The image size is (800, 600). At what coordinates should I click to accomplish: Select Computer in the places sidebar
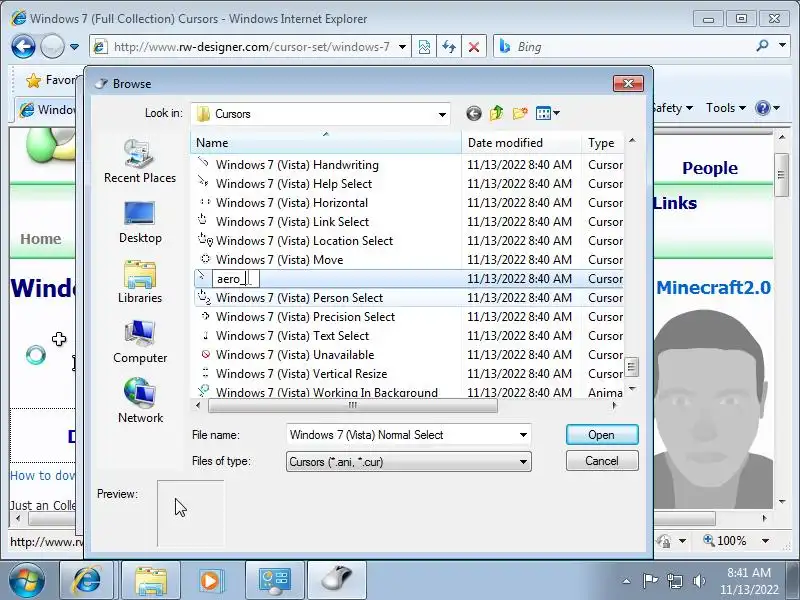(140, 342)
